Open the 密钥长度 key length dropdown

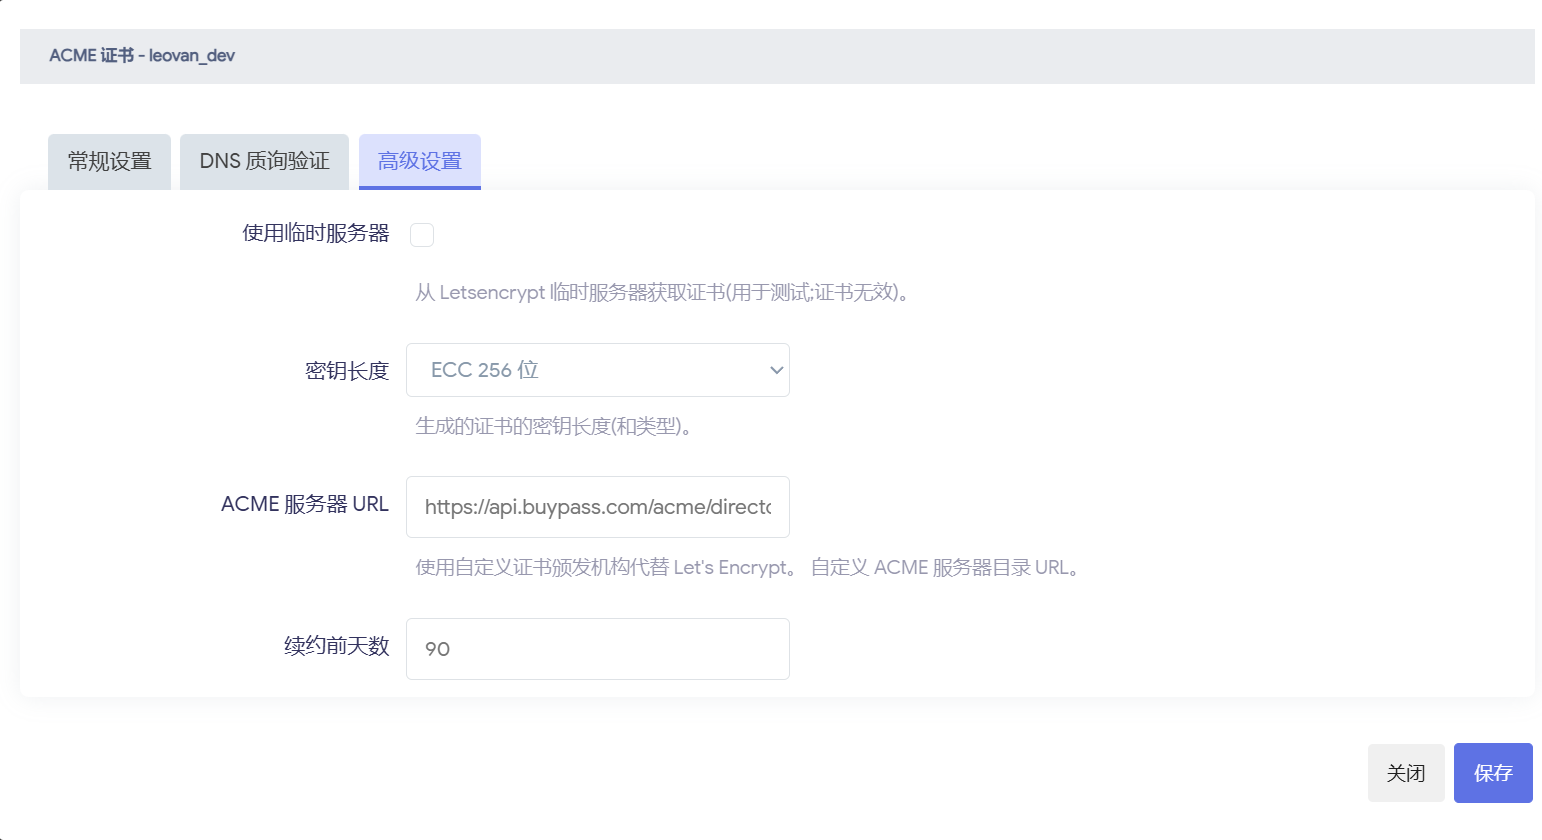597,369
